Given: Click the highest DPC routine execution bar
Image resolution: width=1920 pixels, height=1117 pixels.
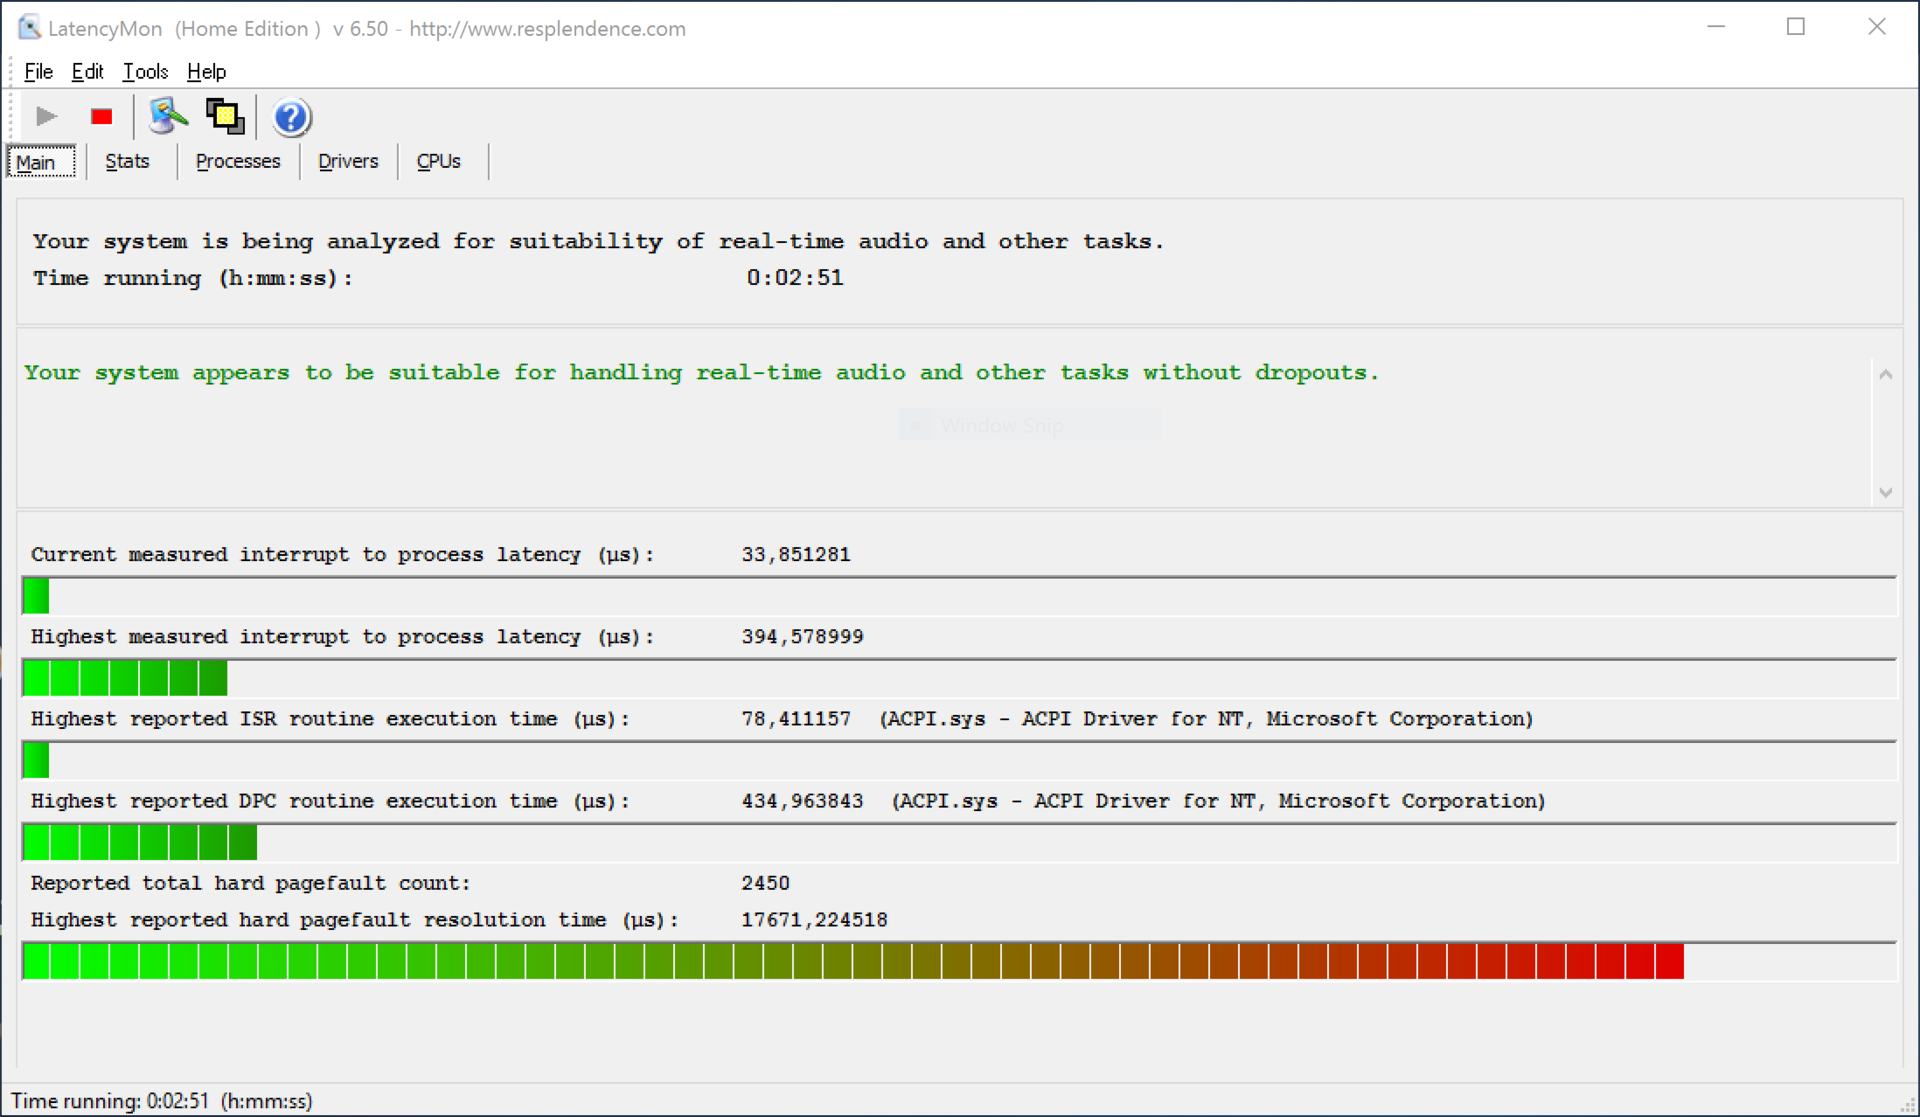Looking at the screenshot, I should [x=140, y=843].
